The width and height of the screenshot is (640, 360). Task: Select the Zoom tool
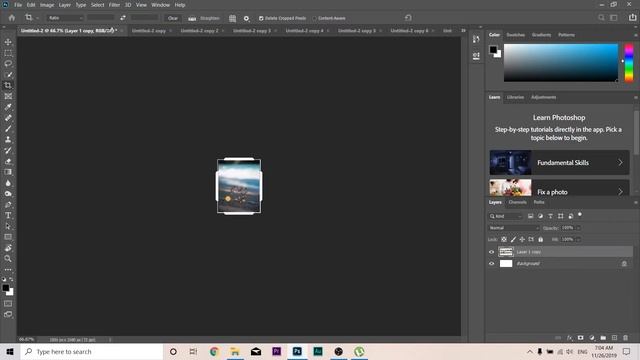pos(8,258)
